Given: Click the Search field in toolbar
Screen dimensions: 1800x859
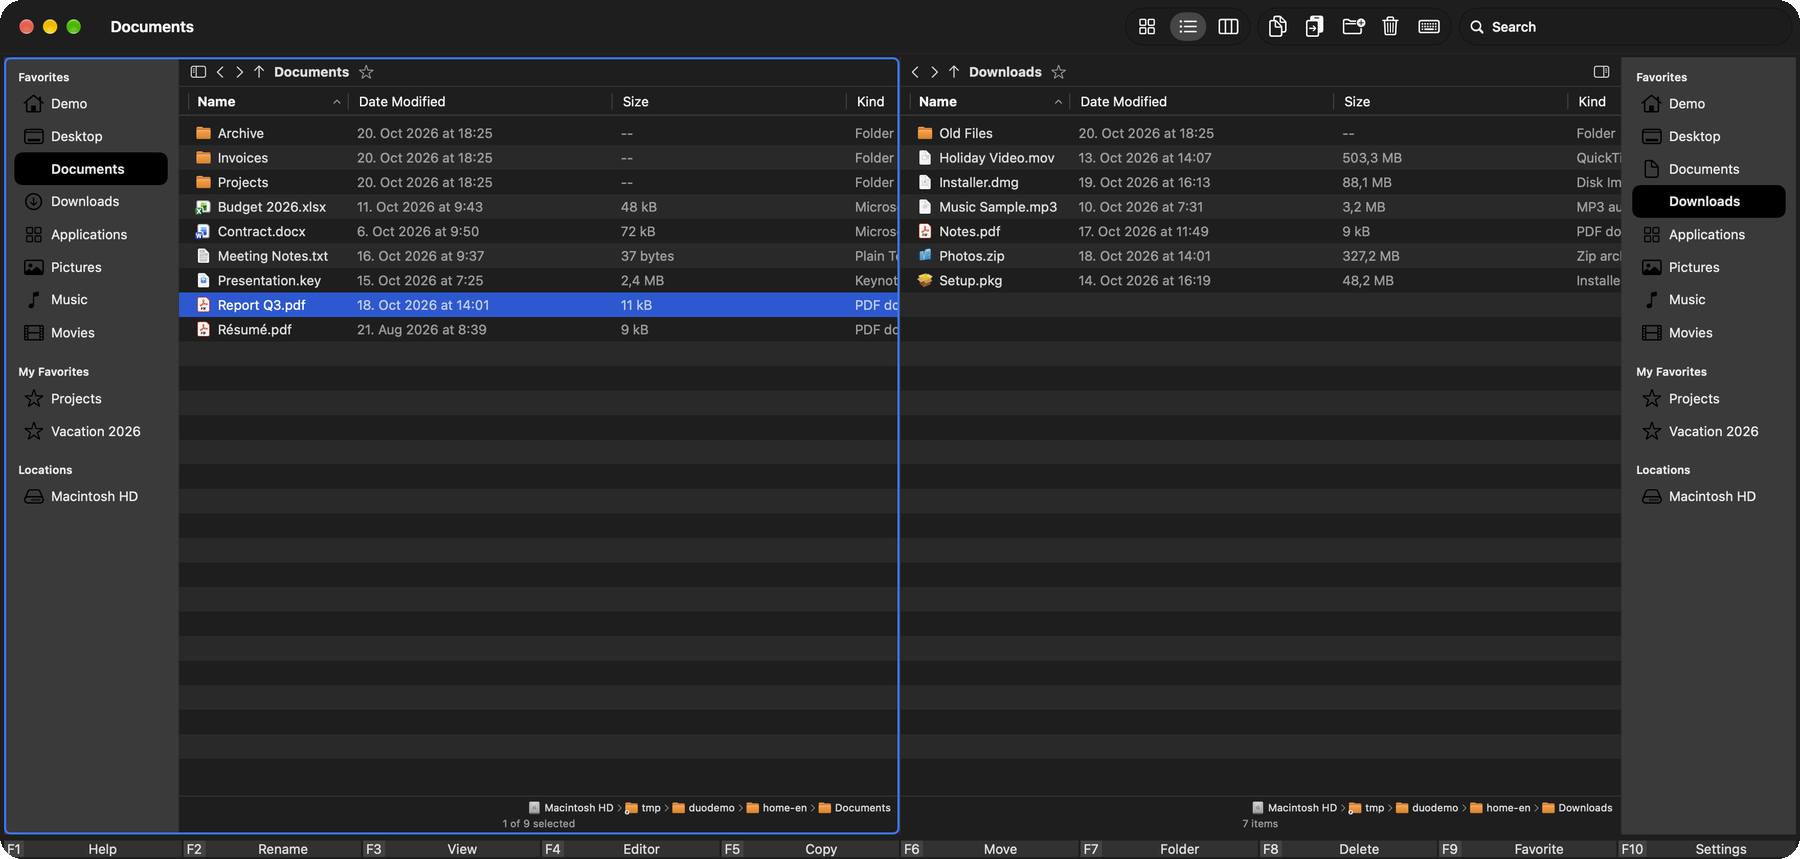Looking at the screenshot, I should click(x=1625, y=27).
